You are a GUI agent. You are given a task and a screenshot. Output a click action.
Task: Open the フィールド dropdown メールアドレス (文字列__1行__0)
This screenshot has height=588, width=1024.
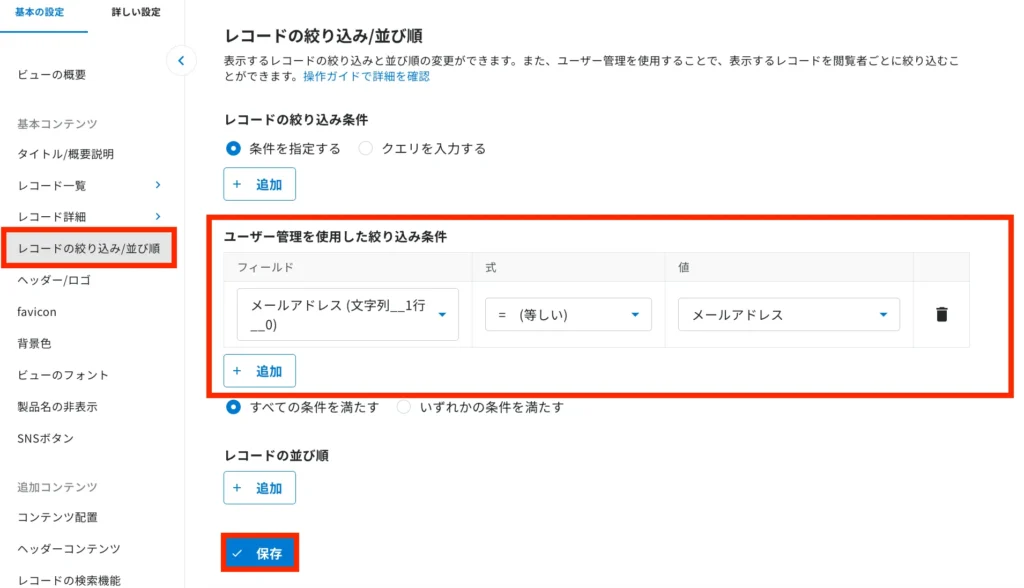pos(347,314)
